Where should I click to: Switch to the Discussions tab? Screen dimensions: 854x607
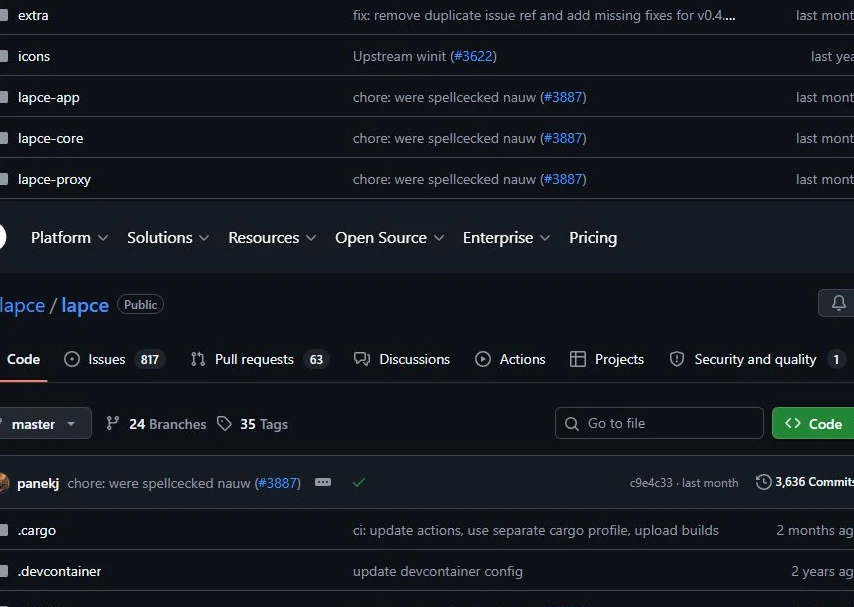[x=402, y=359]
